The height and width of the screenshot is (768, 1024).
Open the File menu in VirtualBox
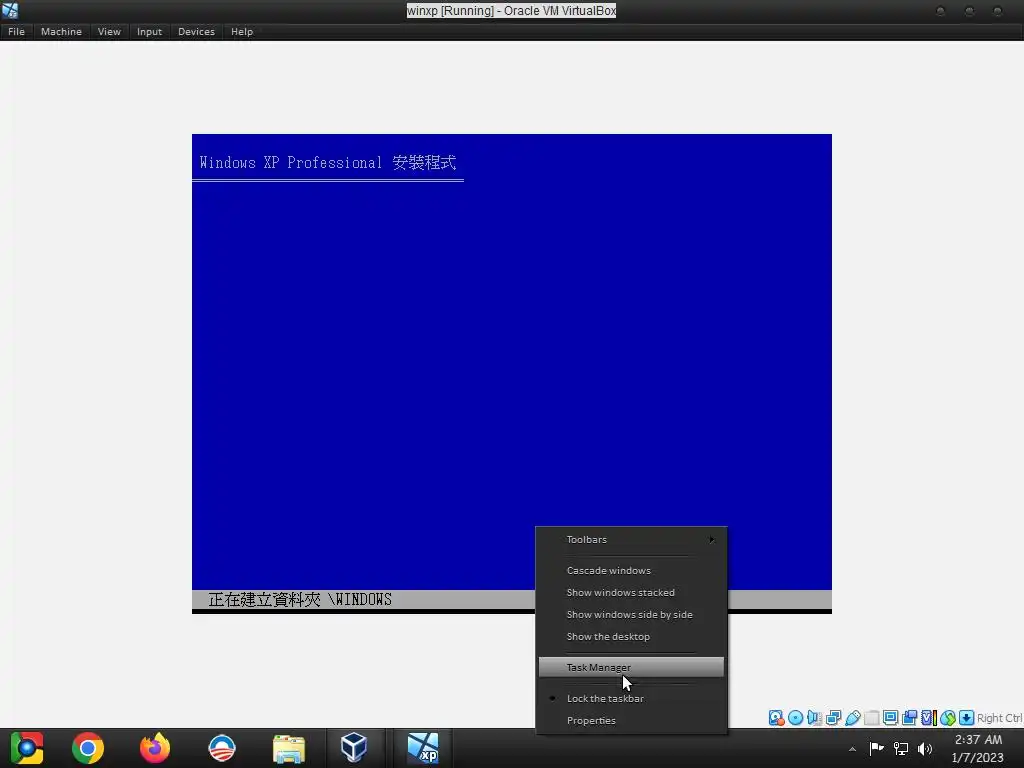click(x=16, y=31)
